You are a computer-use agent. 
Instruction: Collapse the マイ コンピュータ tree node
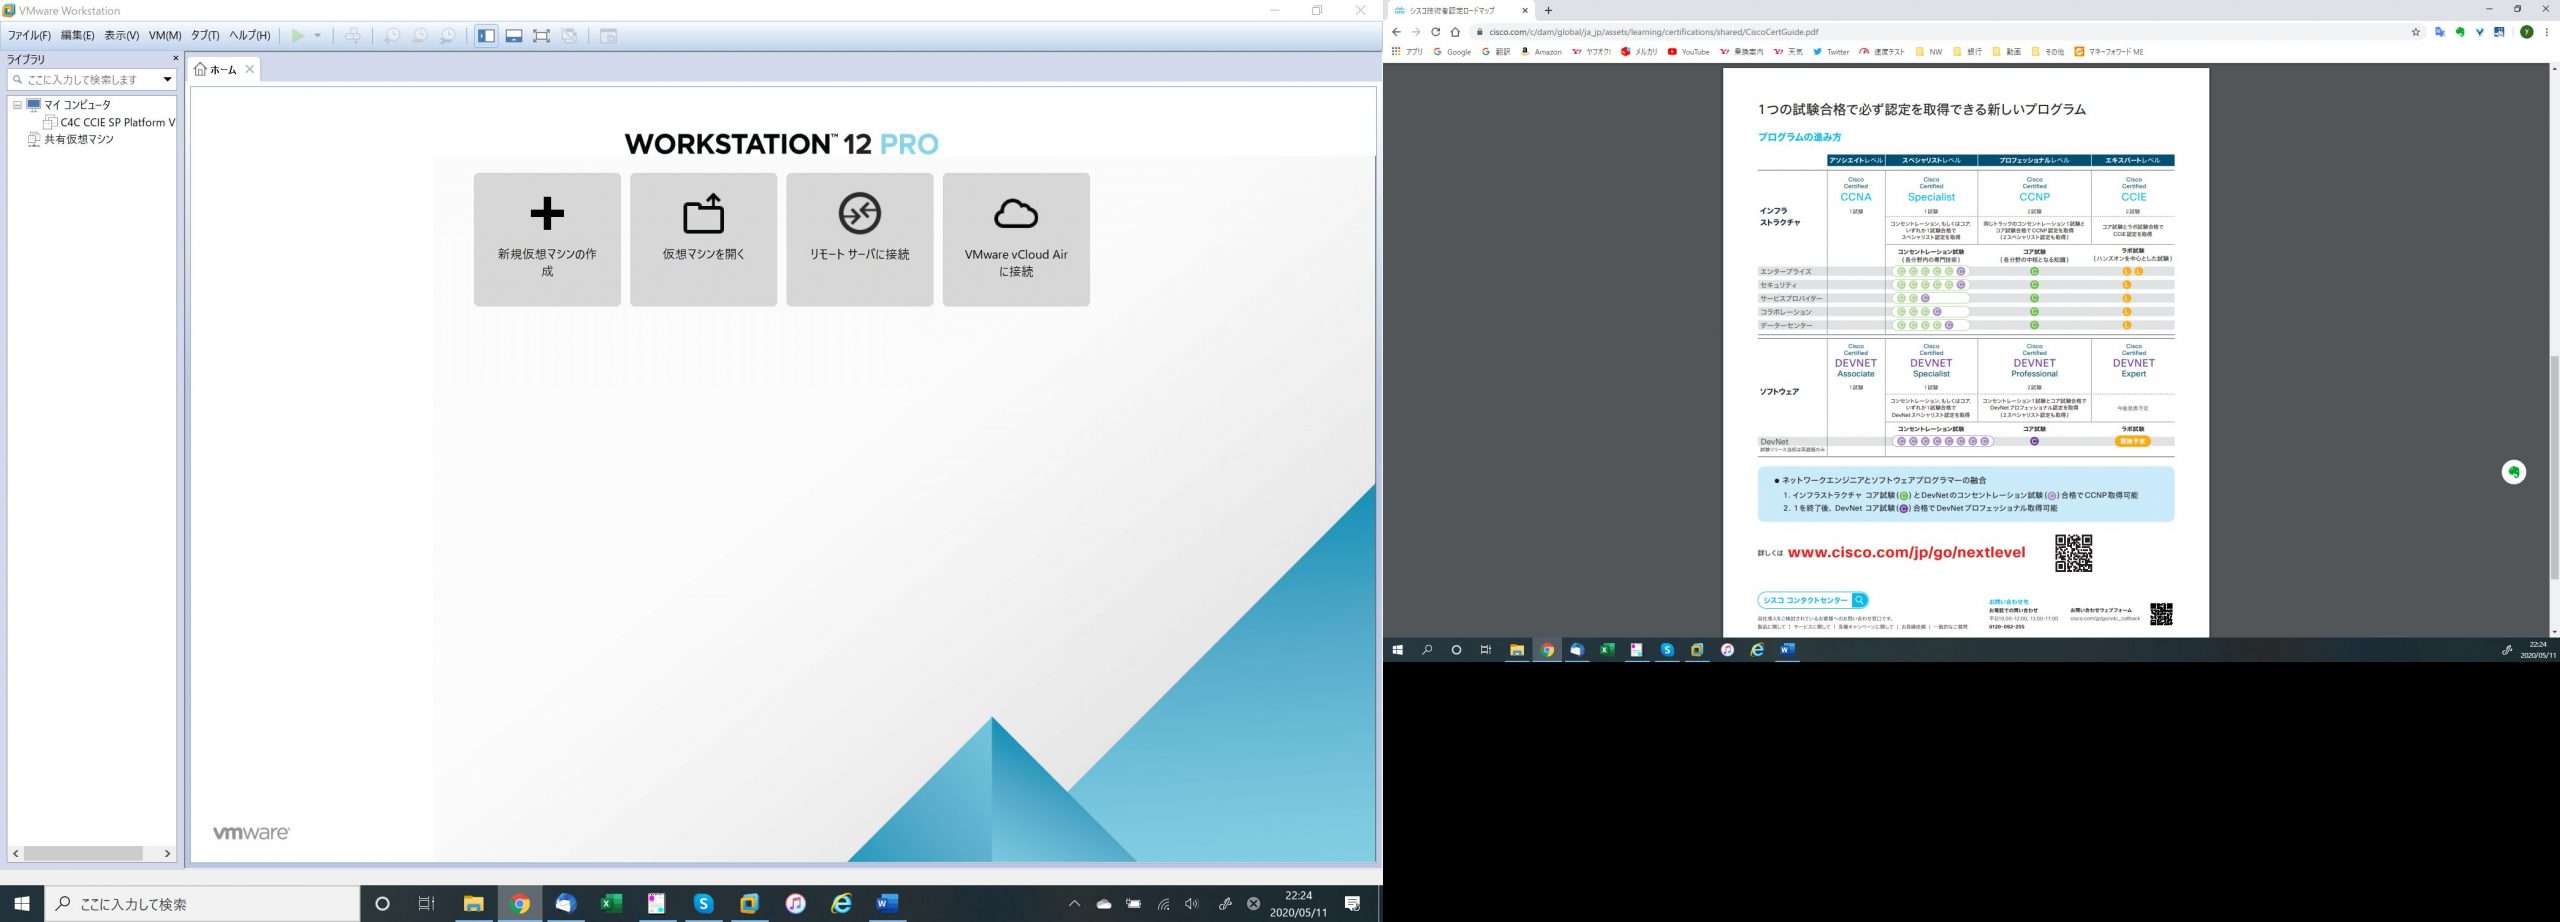17,105
